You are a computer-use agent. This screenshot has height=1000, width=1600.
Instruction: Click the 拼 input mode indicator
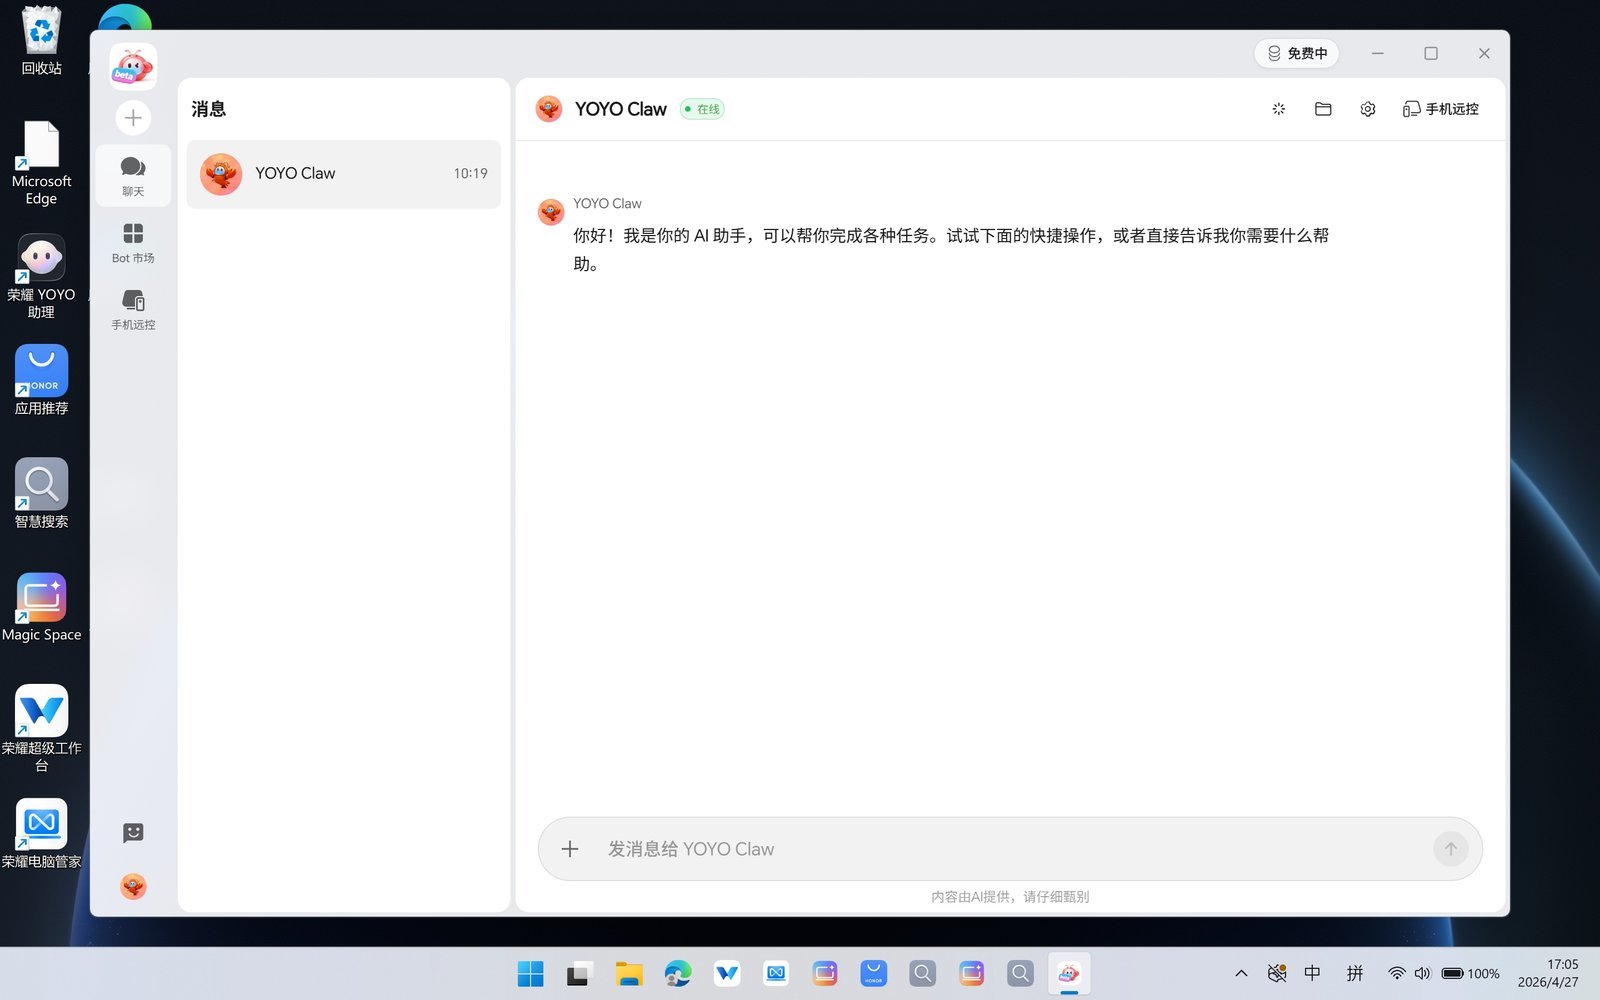coord(1355,973)
